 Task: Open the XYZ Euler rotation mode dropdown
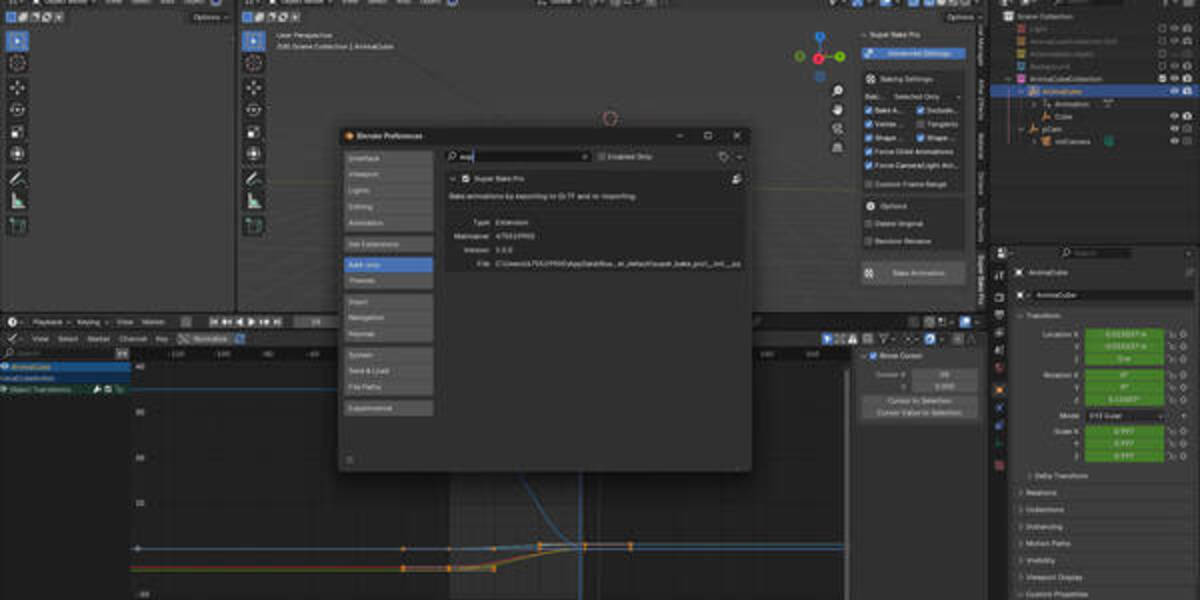[1125, 415]
